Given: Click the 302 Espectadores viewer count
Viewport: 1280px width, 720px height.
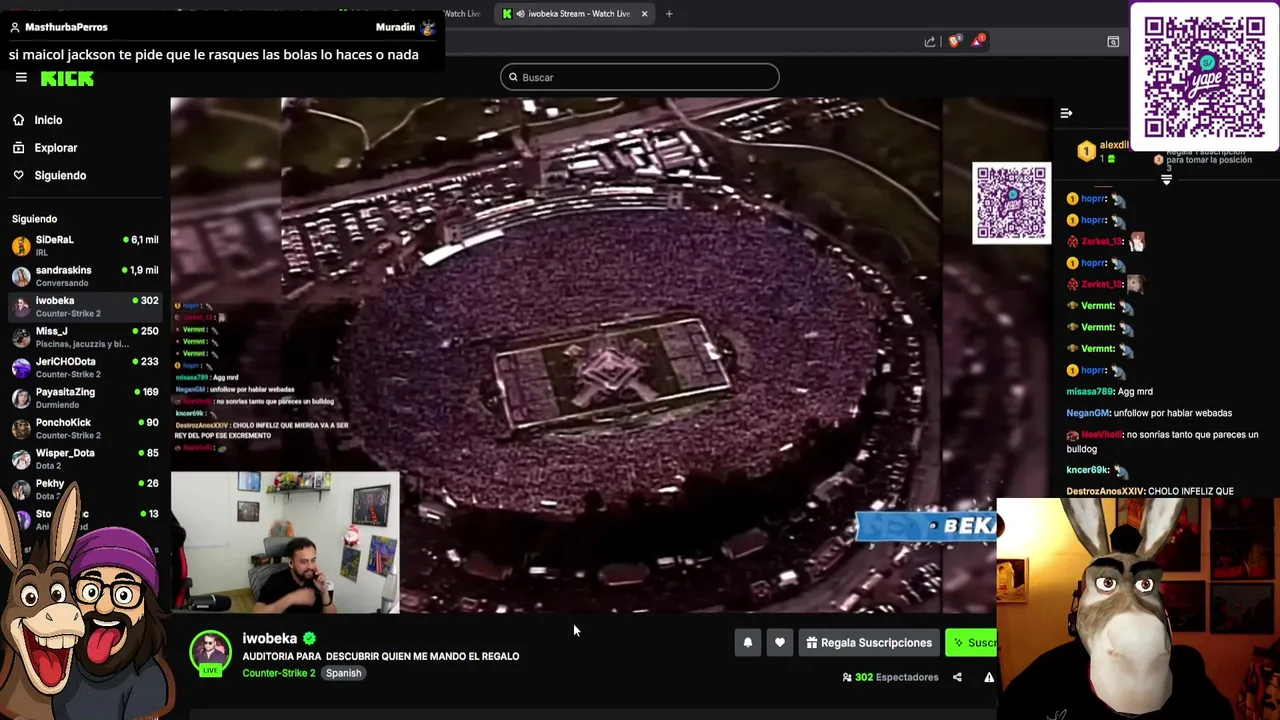Looking at the screenshot, I should click(x=891, y=677).
